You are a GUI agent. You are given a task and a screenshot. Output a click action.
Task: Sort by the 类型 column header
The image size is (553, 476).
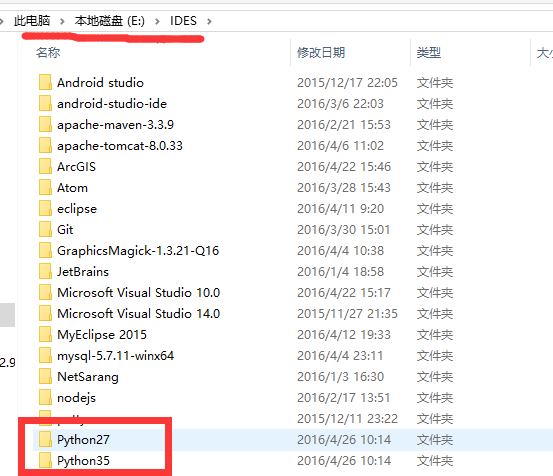pyautogui.click(x=429, y=53)
